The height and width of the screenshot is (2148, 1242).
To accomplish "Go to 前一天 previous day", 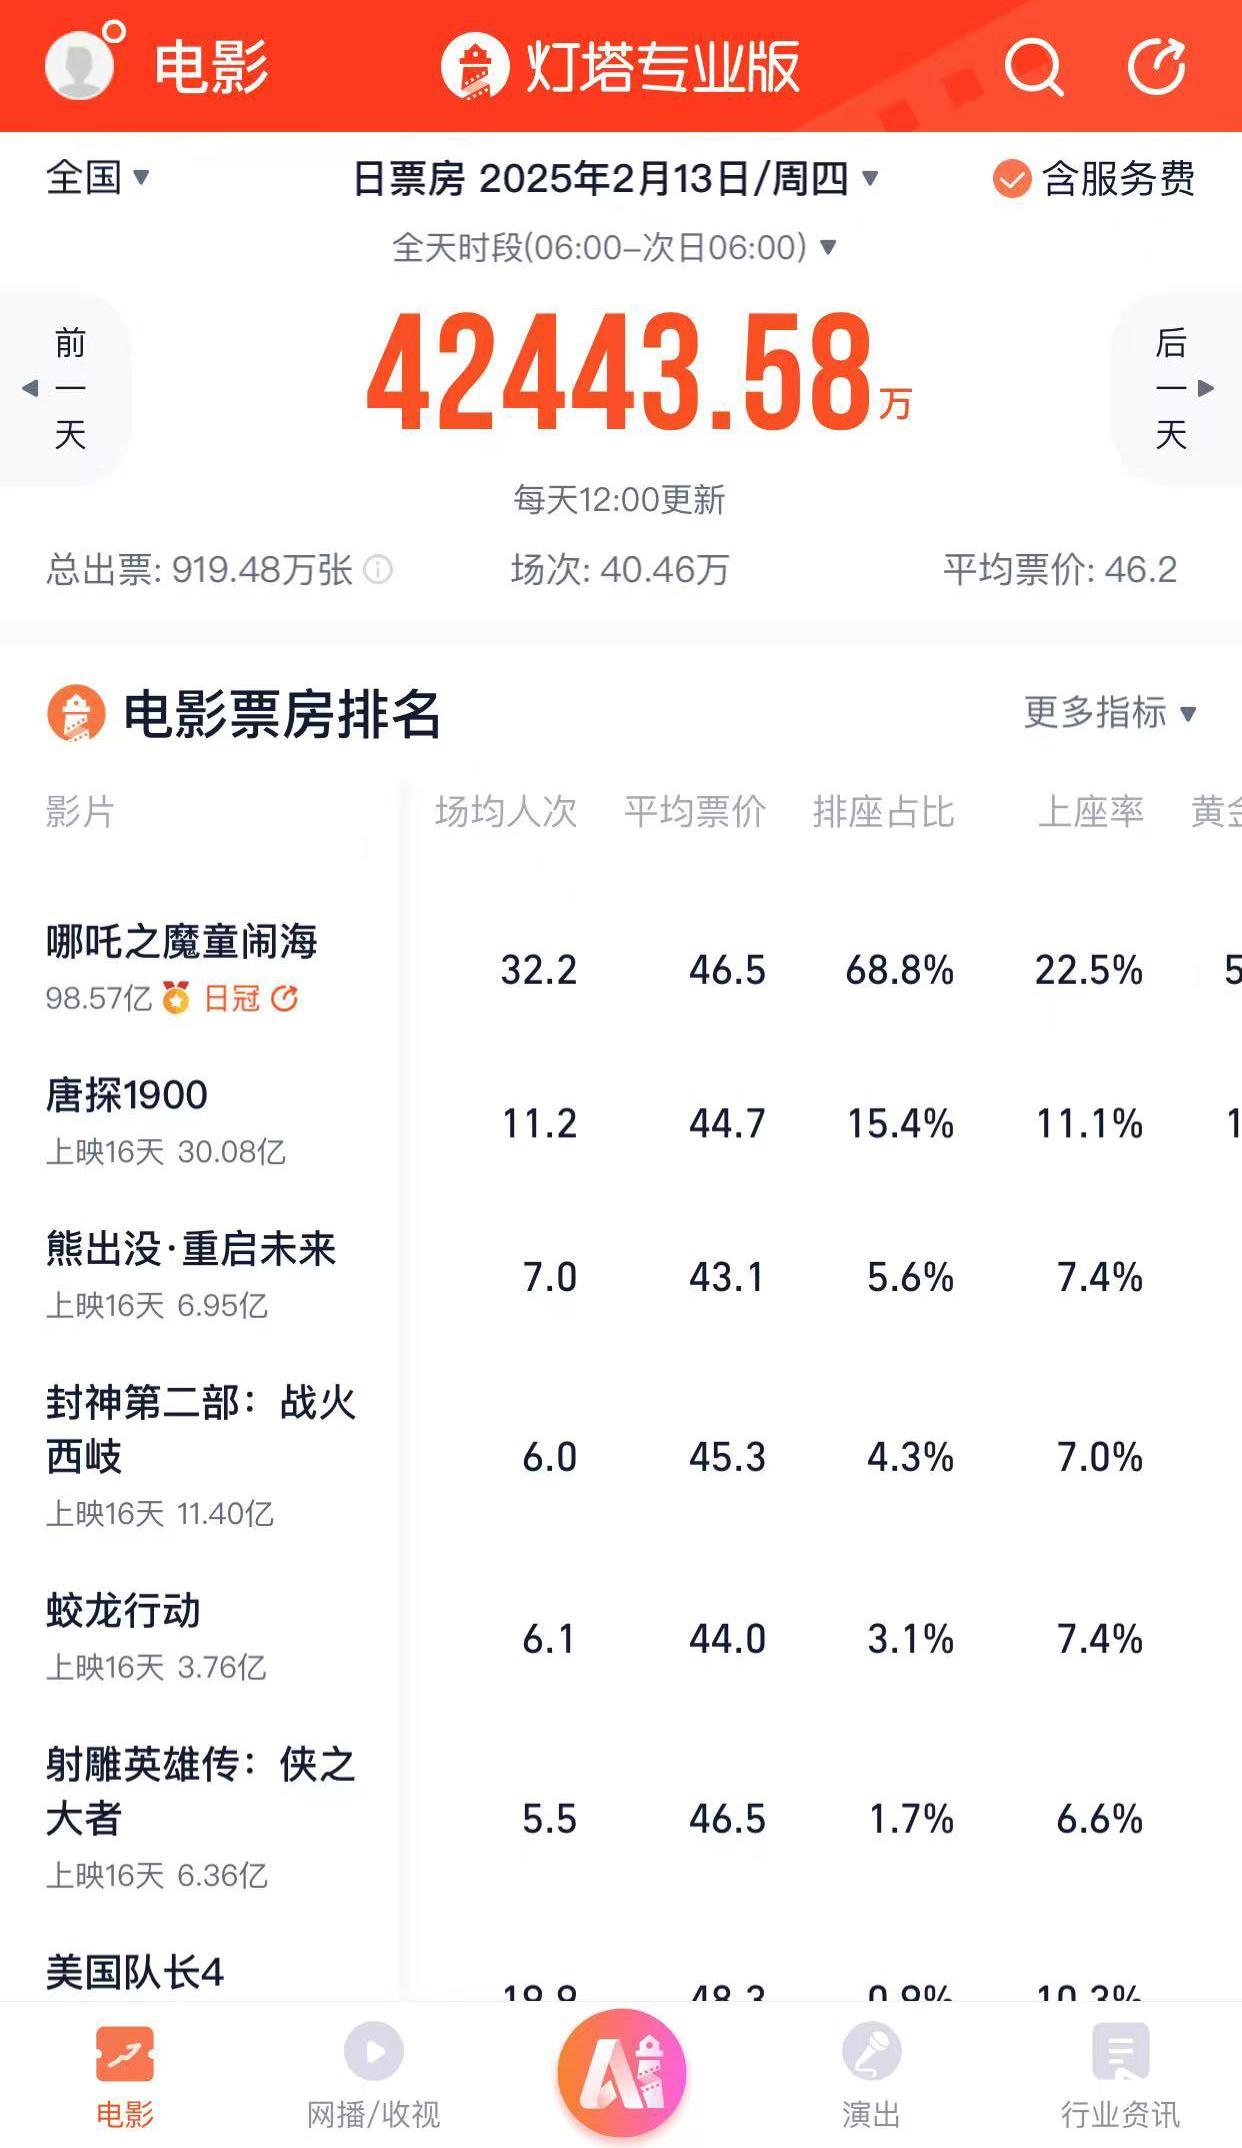I will [66, 388].
